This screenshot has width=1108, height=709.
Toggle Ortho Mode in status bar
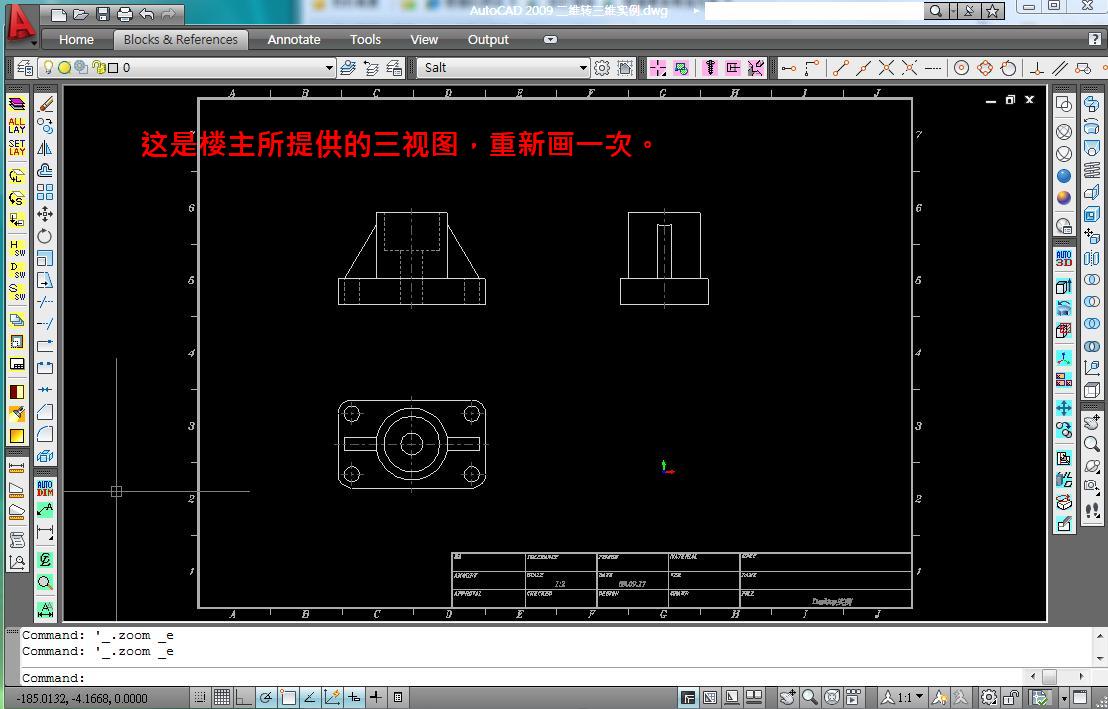click(243, 698)
